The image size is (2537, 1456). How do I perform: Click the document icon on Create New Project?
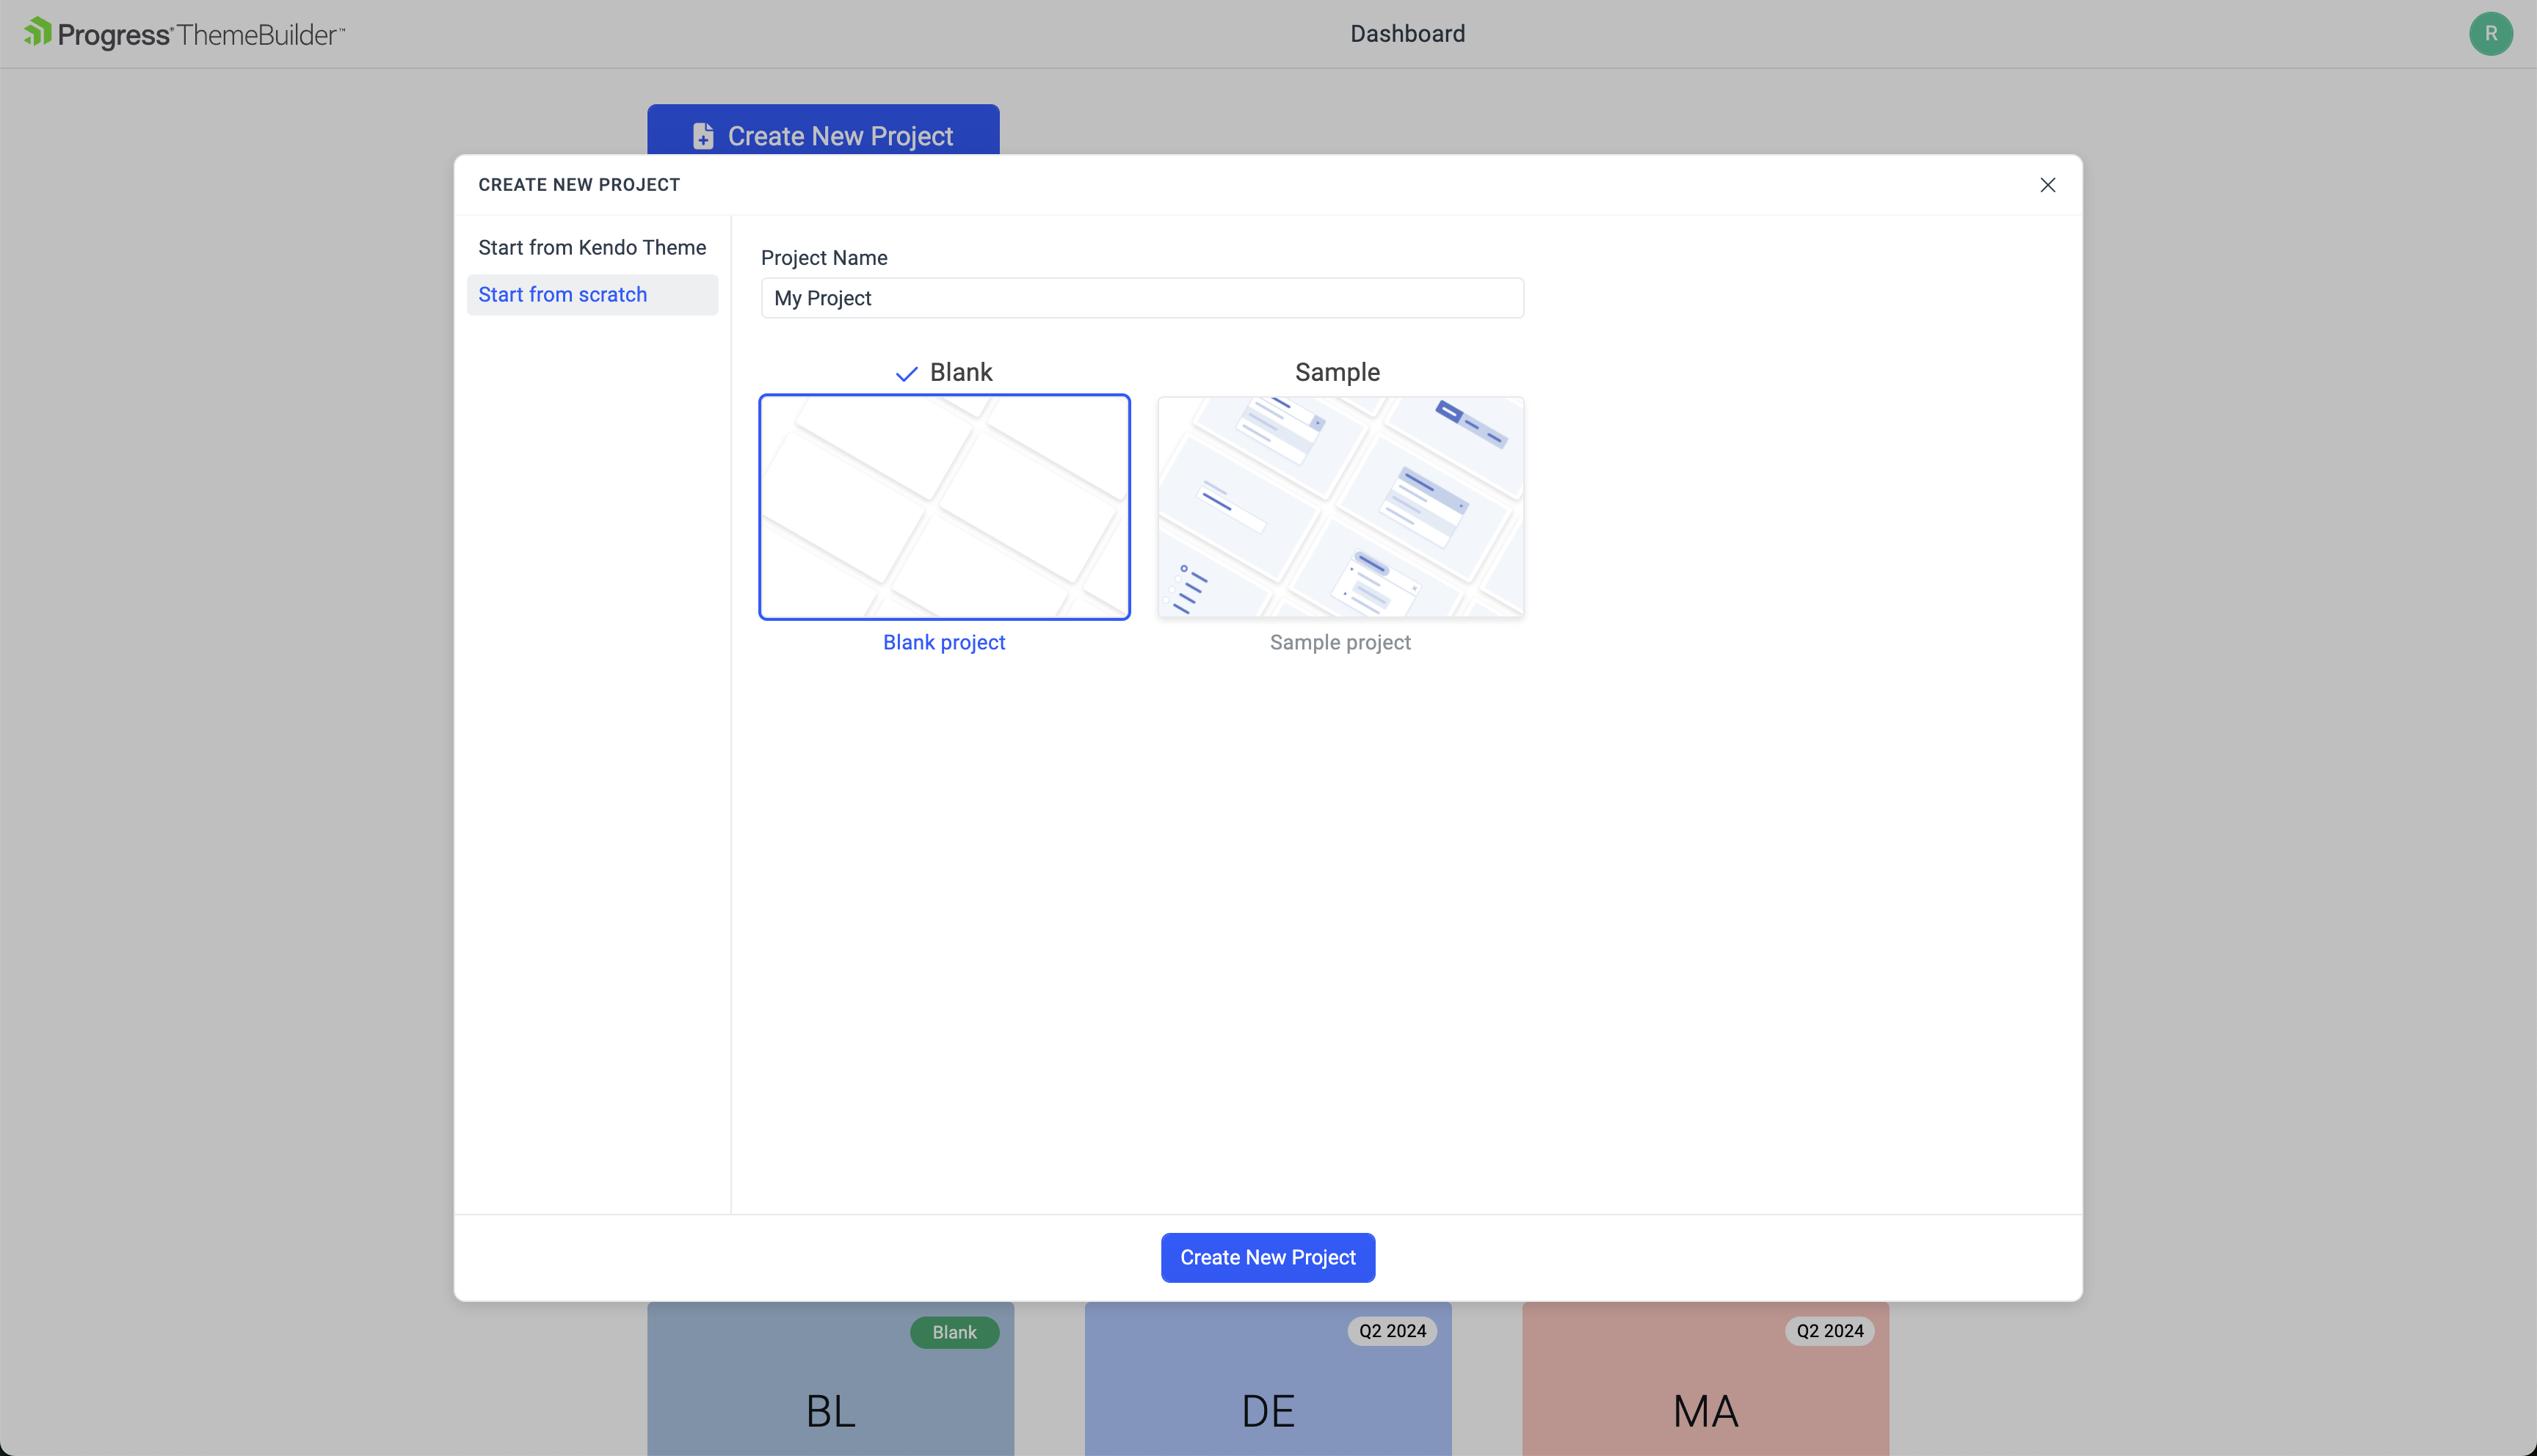tap(702, 136)
